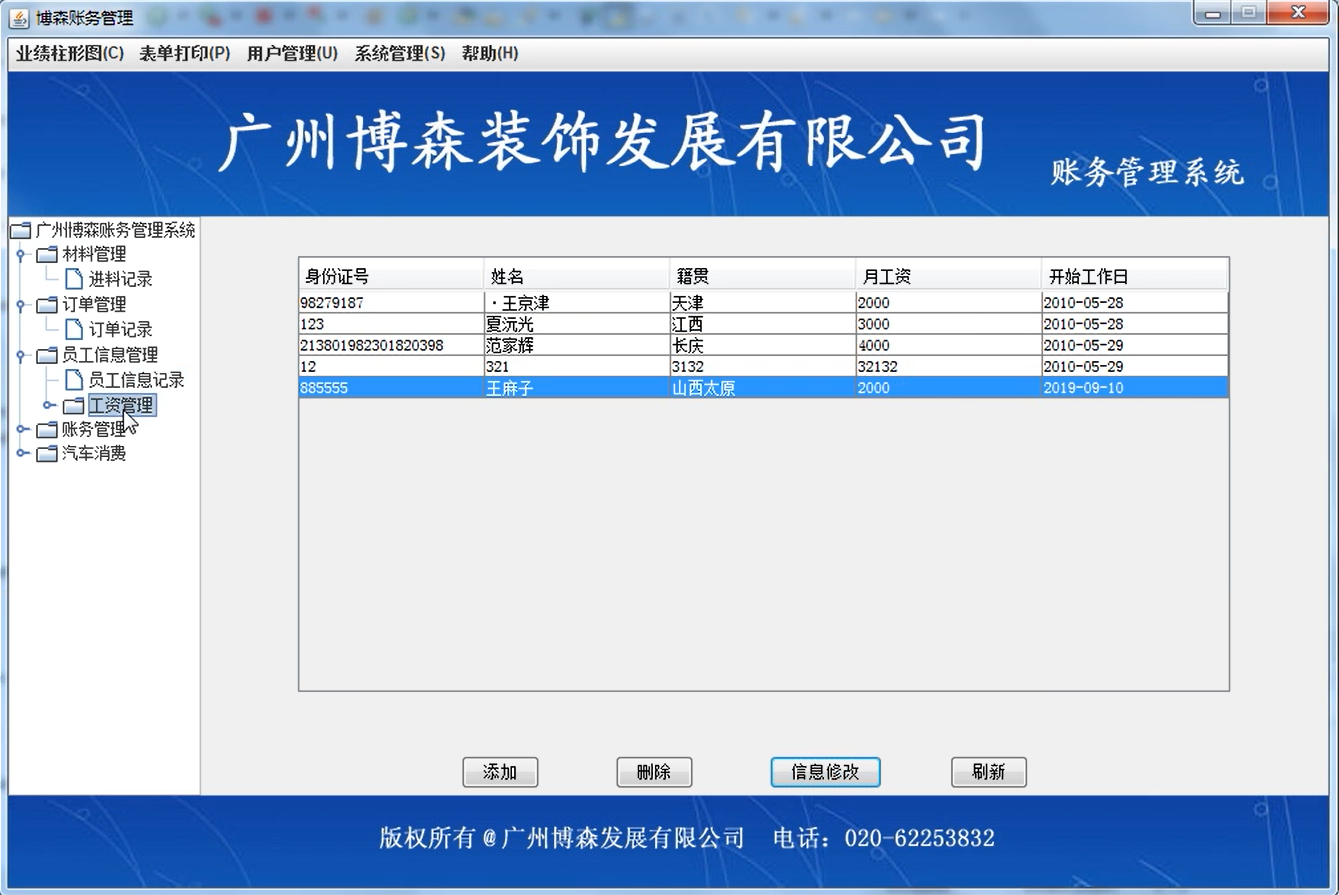This screenshot has width=1339, height=895.
Task: Expand the 账务管理 tree node handle
Action: (x=22, y=429)
